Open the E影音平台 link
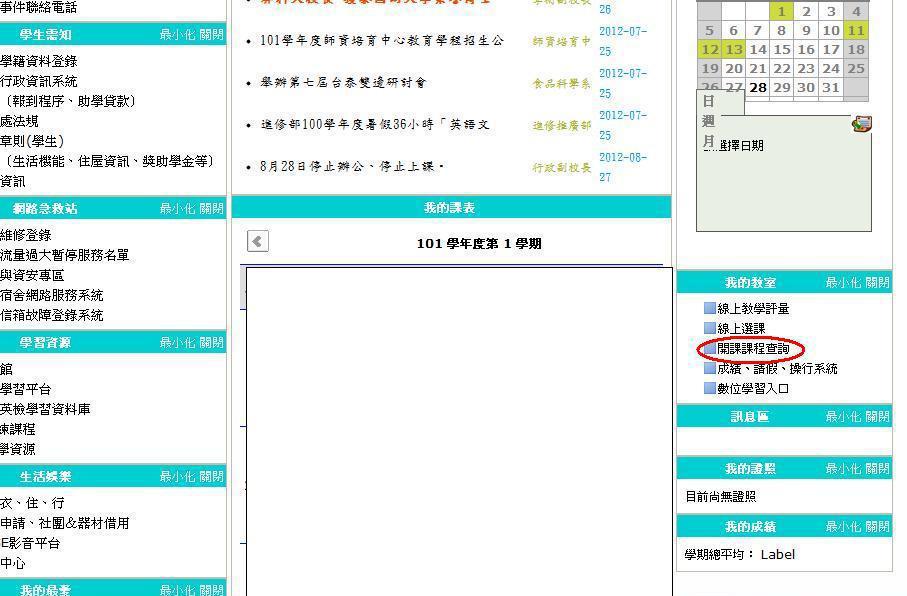The width and height of the screenshot is (907, 596). 30,543
